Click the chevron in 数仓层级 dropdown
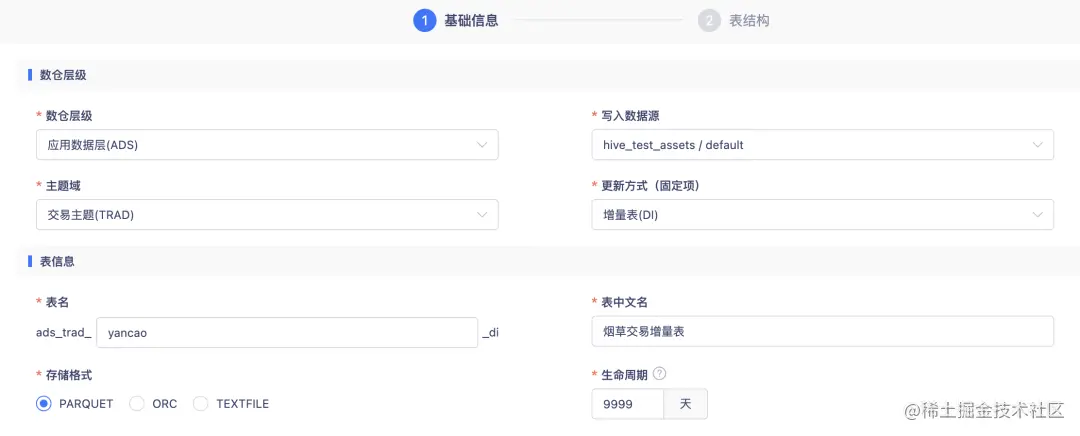 coord(482,145)
